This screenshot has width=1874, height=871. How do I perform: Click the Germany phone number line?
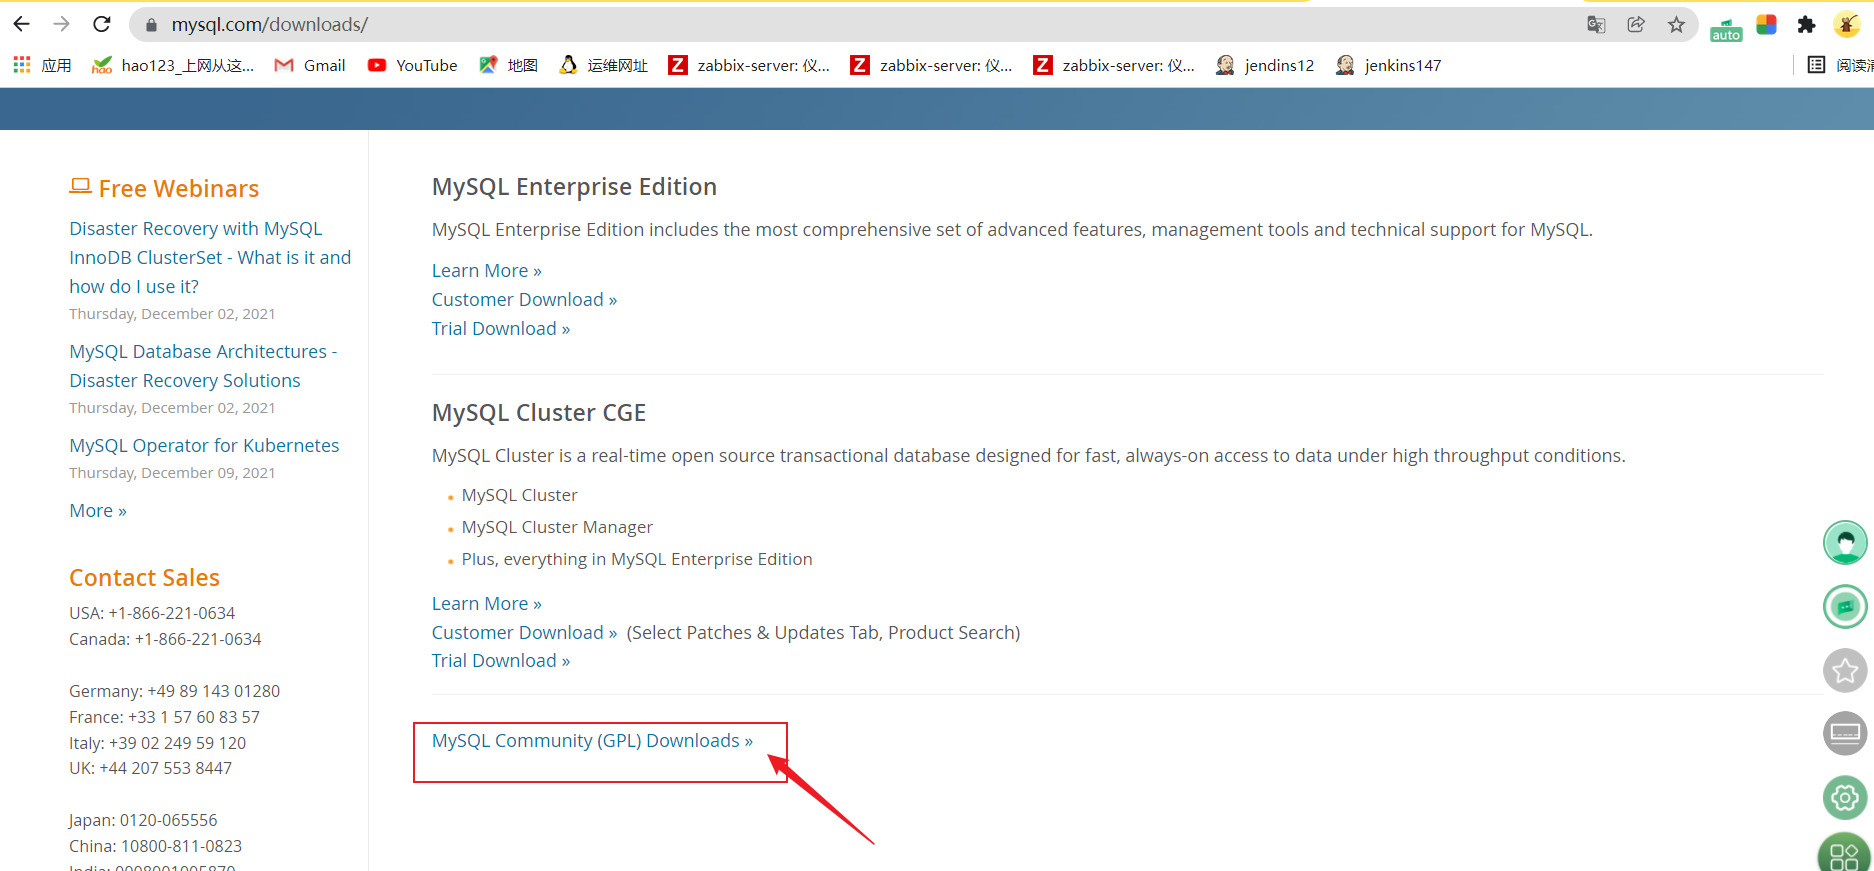tap(174, 691)
